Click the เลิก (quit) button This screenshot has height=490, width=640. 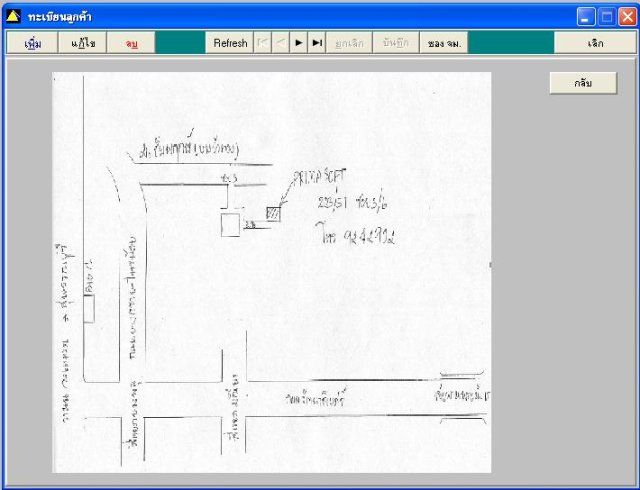pos(595,42)
